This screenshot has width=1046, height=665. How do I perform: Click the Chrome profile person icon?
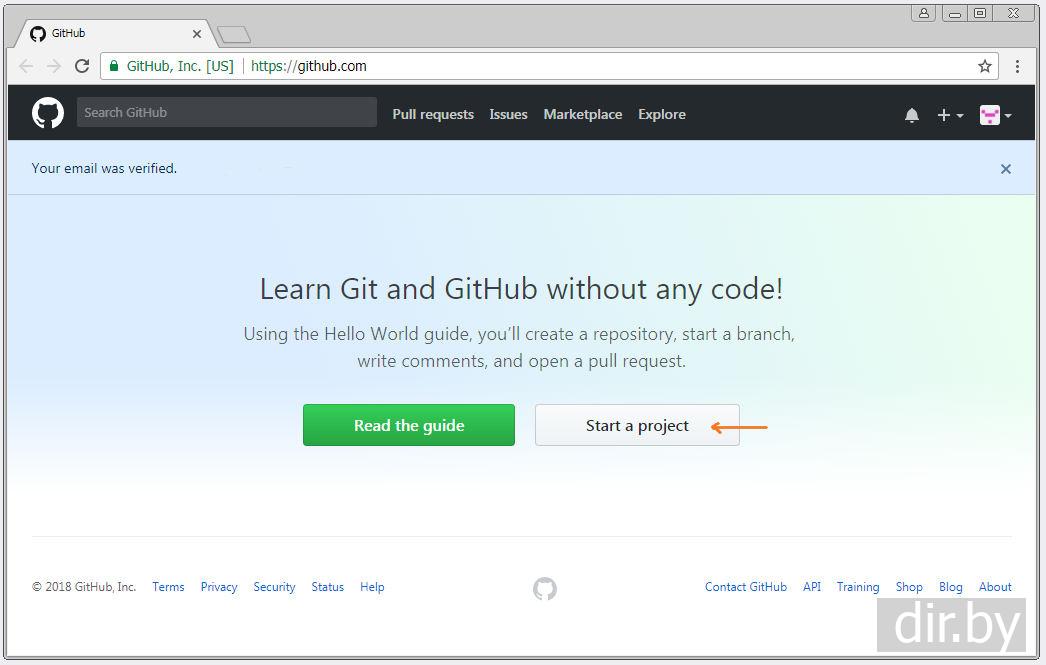point(923,13)
